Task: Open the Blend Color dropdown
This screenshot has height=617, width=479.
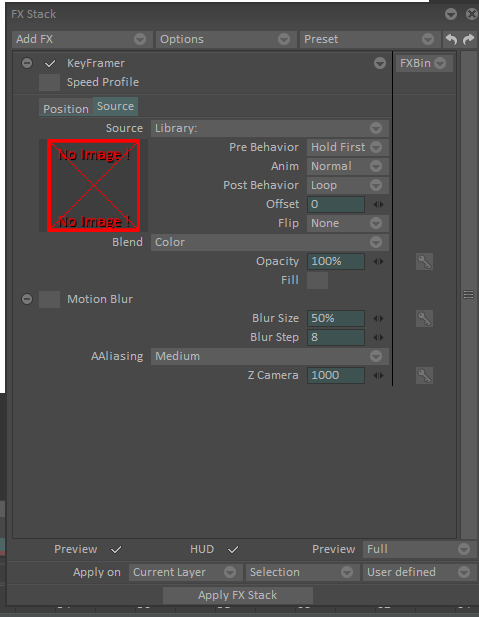Action: click(x=270, y=242)
